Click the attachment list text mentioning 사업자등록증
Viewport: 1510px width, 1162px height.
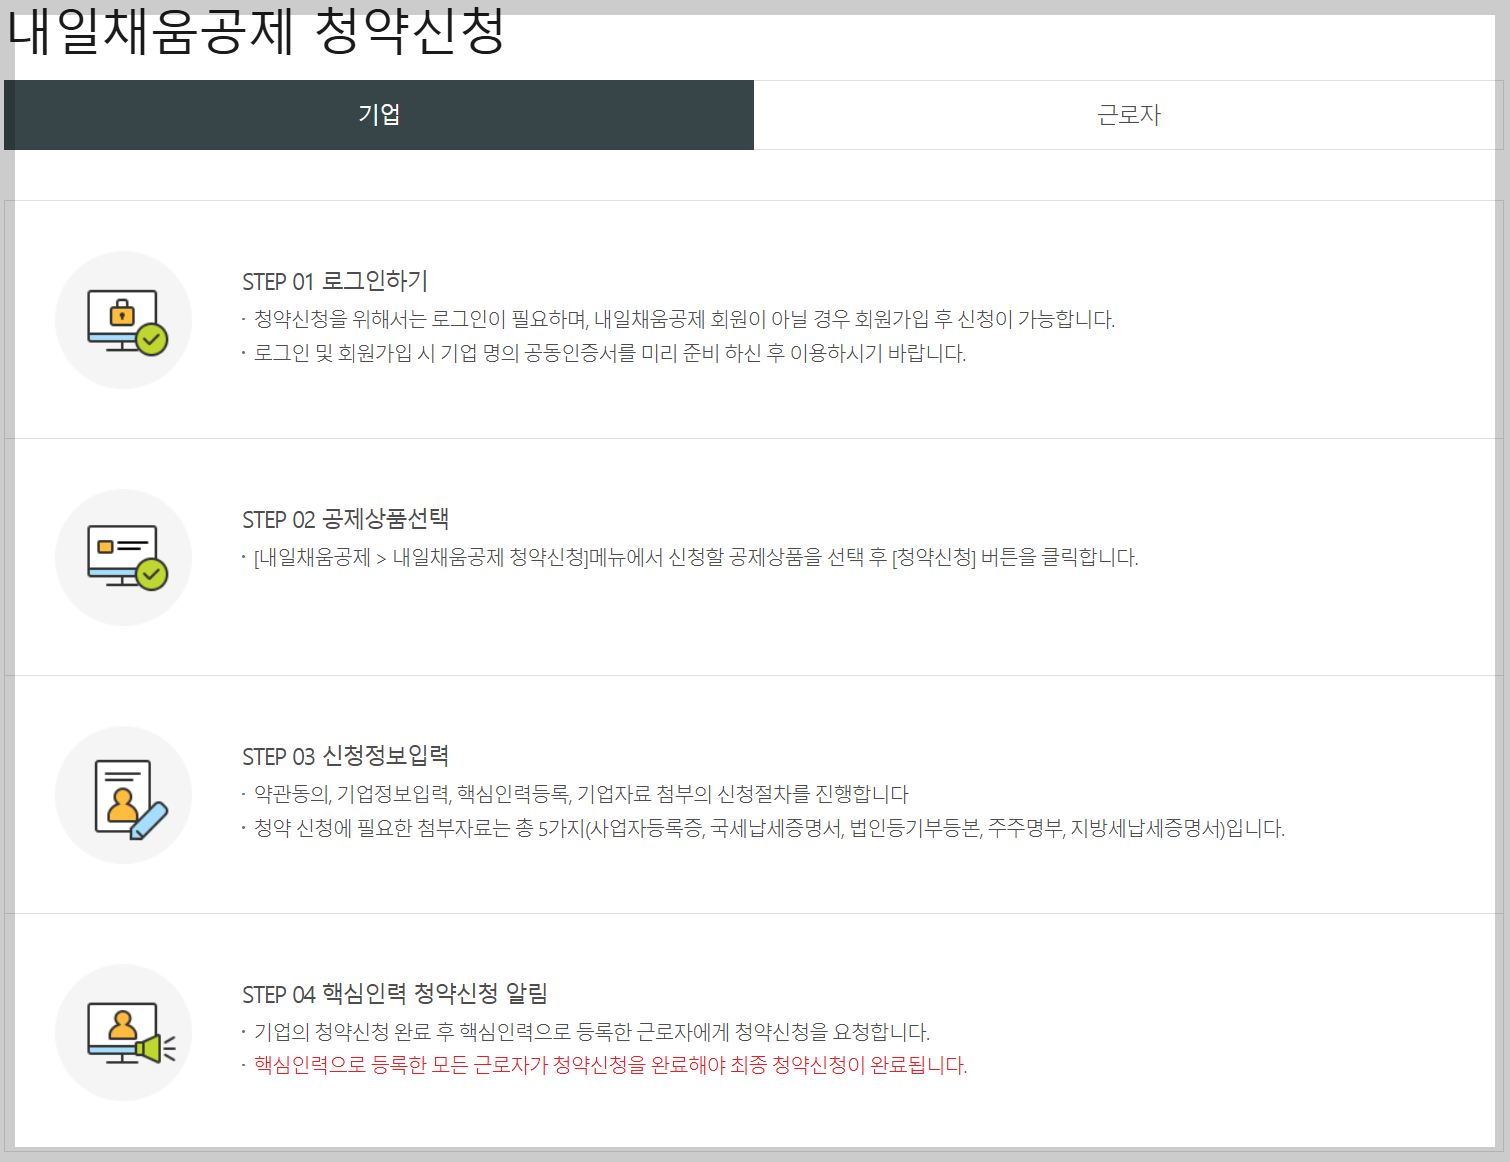765,829
